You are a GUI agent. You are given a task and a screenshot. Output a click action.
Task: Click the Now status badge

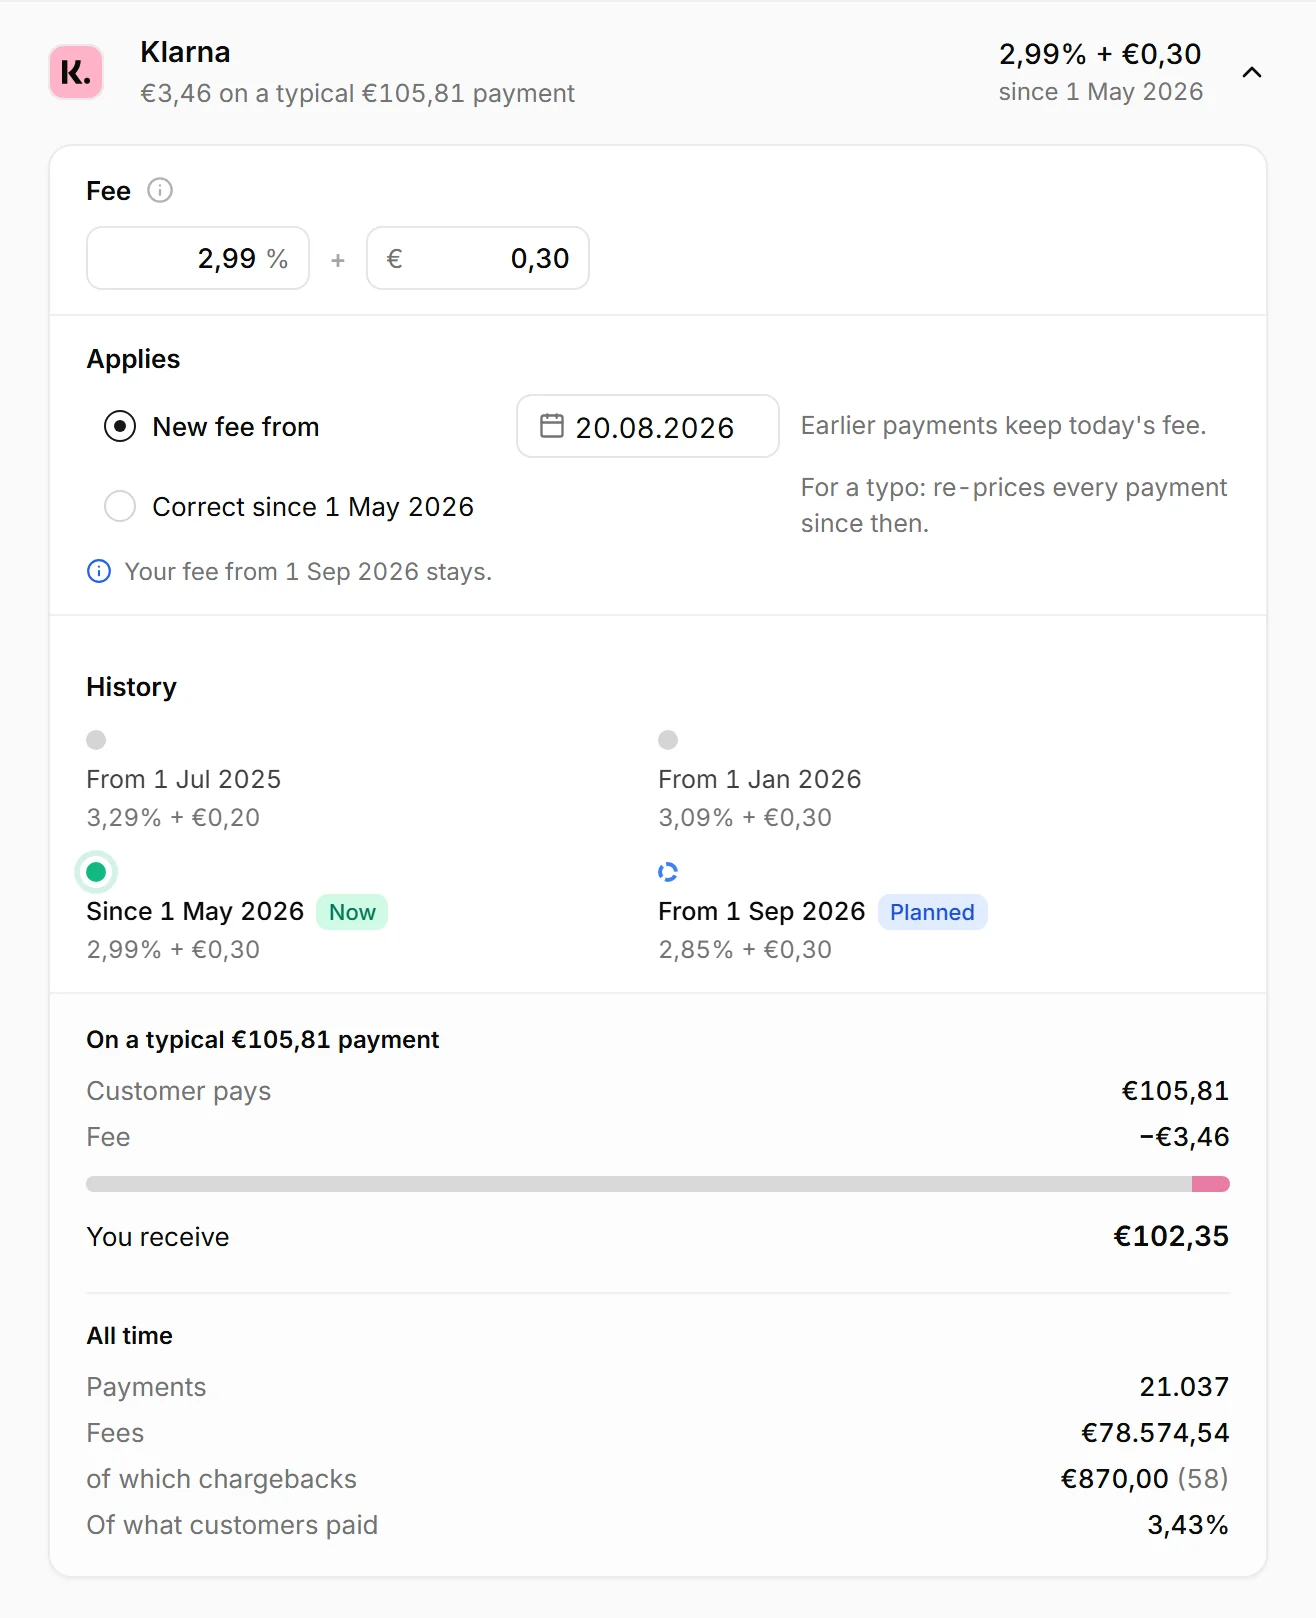[x=352, y=912]
